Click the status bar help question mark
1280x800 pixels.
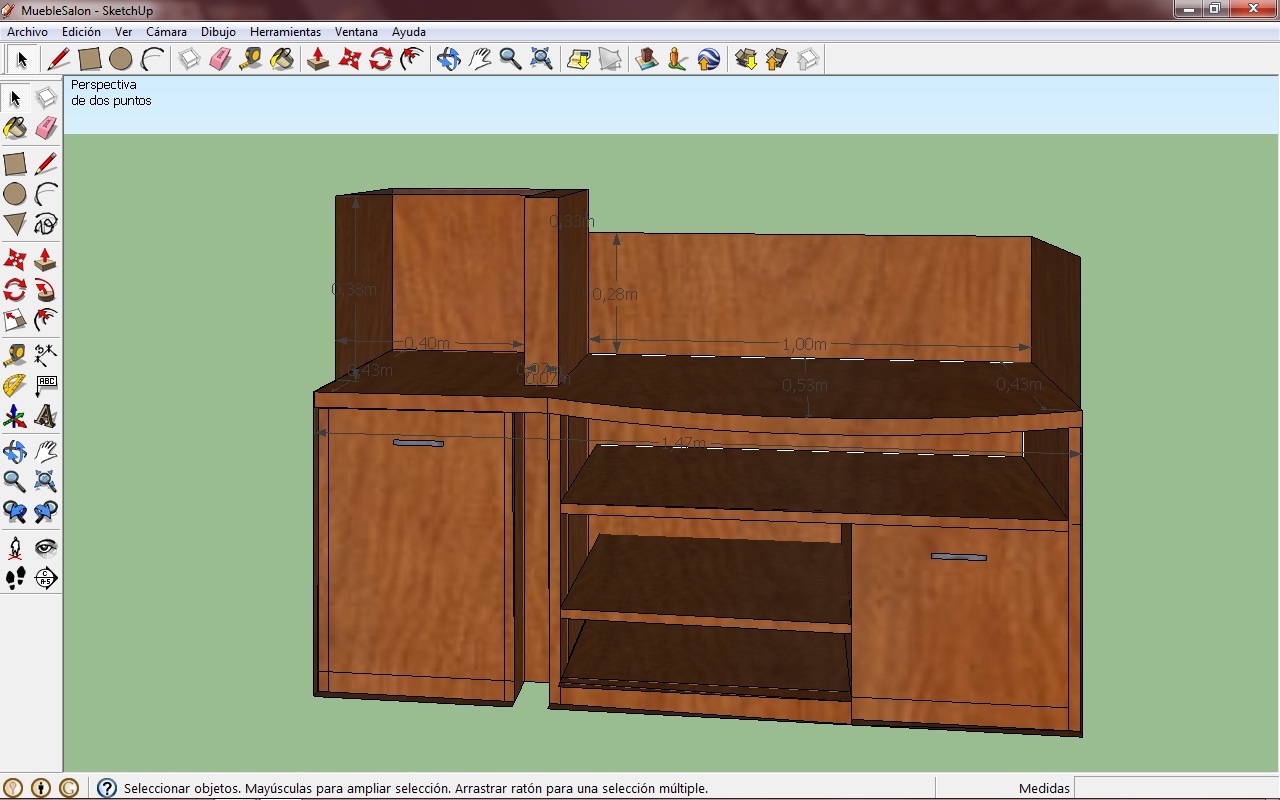pyautogui.click(x=107, y=788)
